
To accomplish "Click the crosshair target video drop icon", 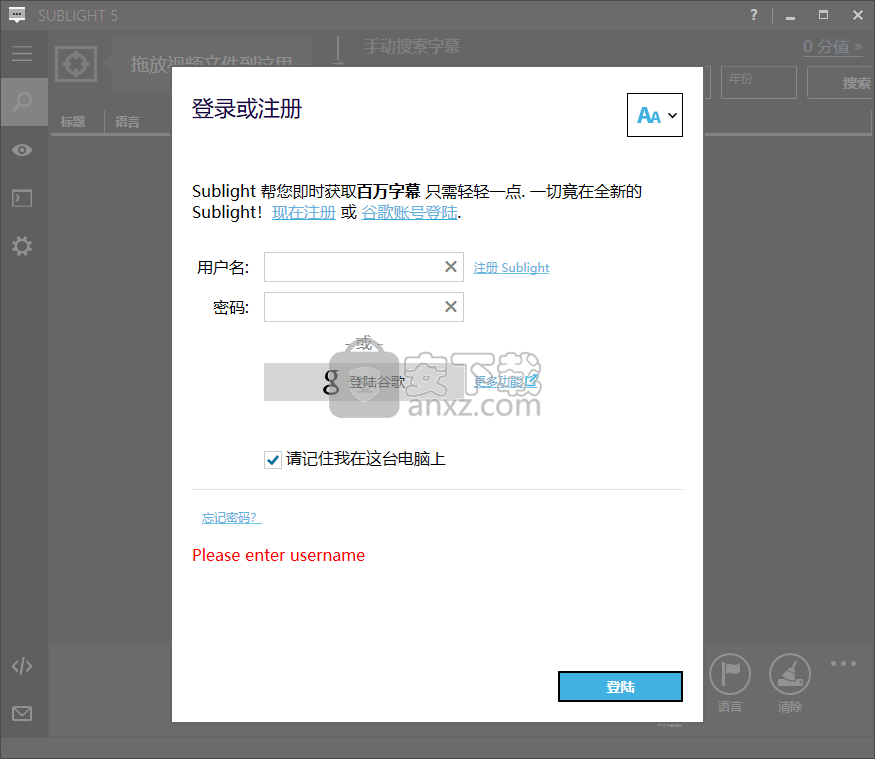I will pos(76,64).
